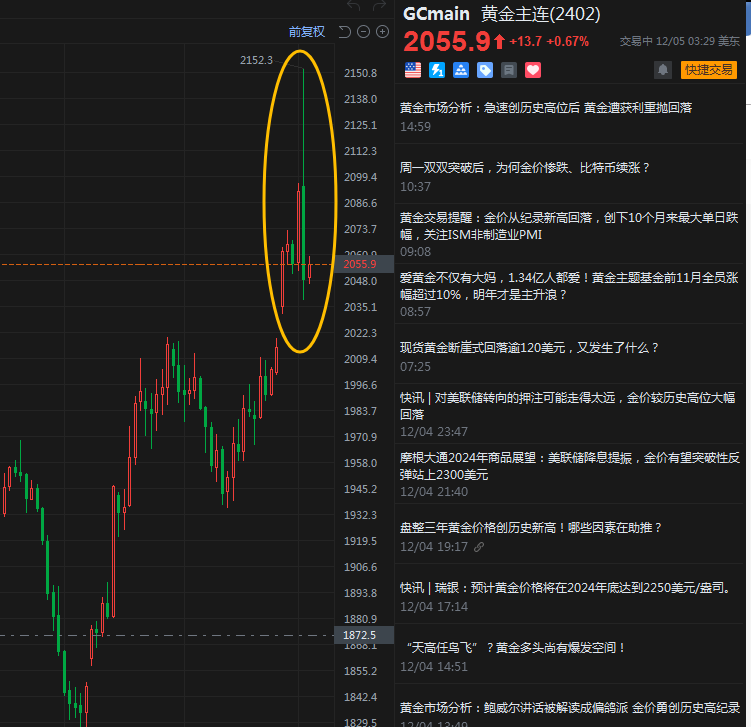Open news 鲍威尔讲话被解读成偏鸽派

(569, 708)
